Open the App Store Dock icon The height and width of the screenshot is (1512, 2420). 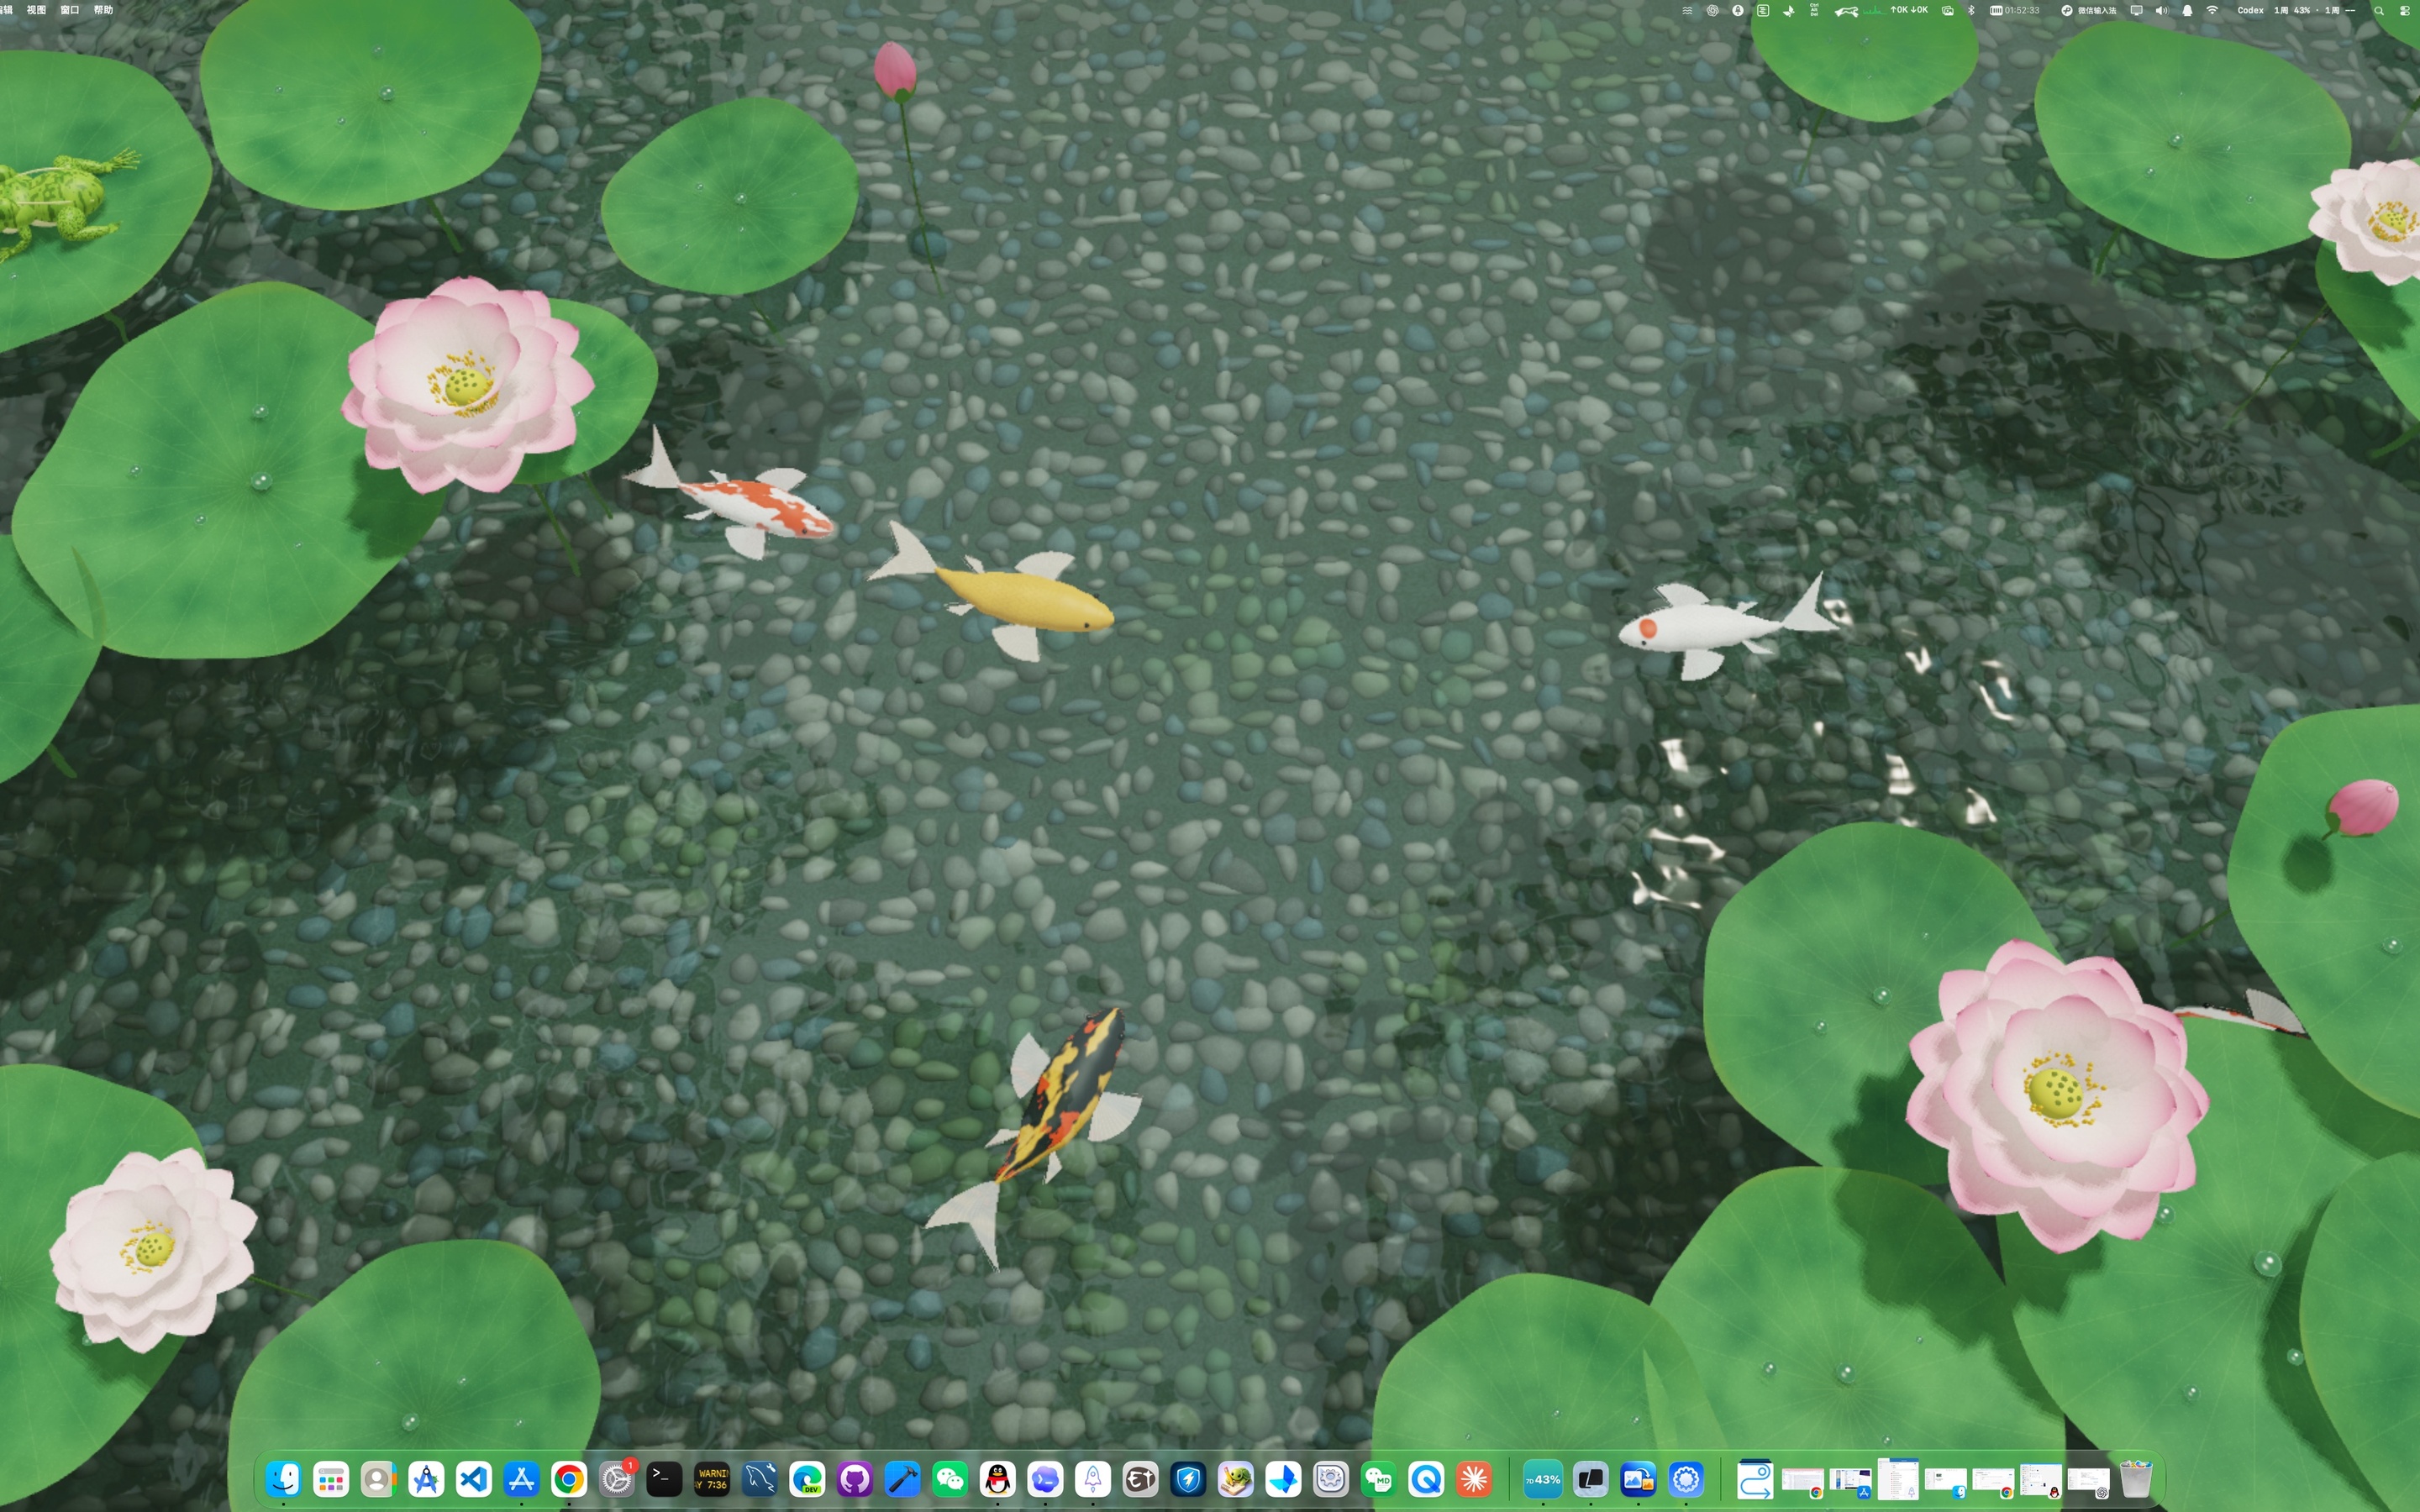(521, 1478)
